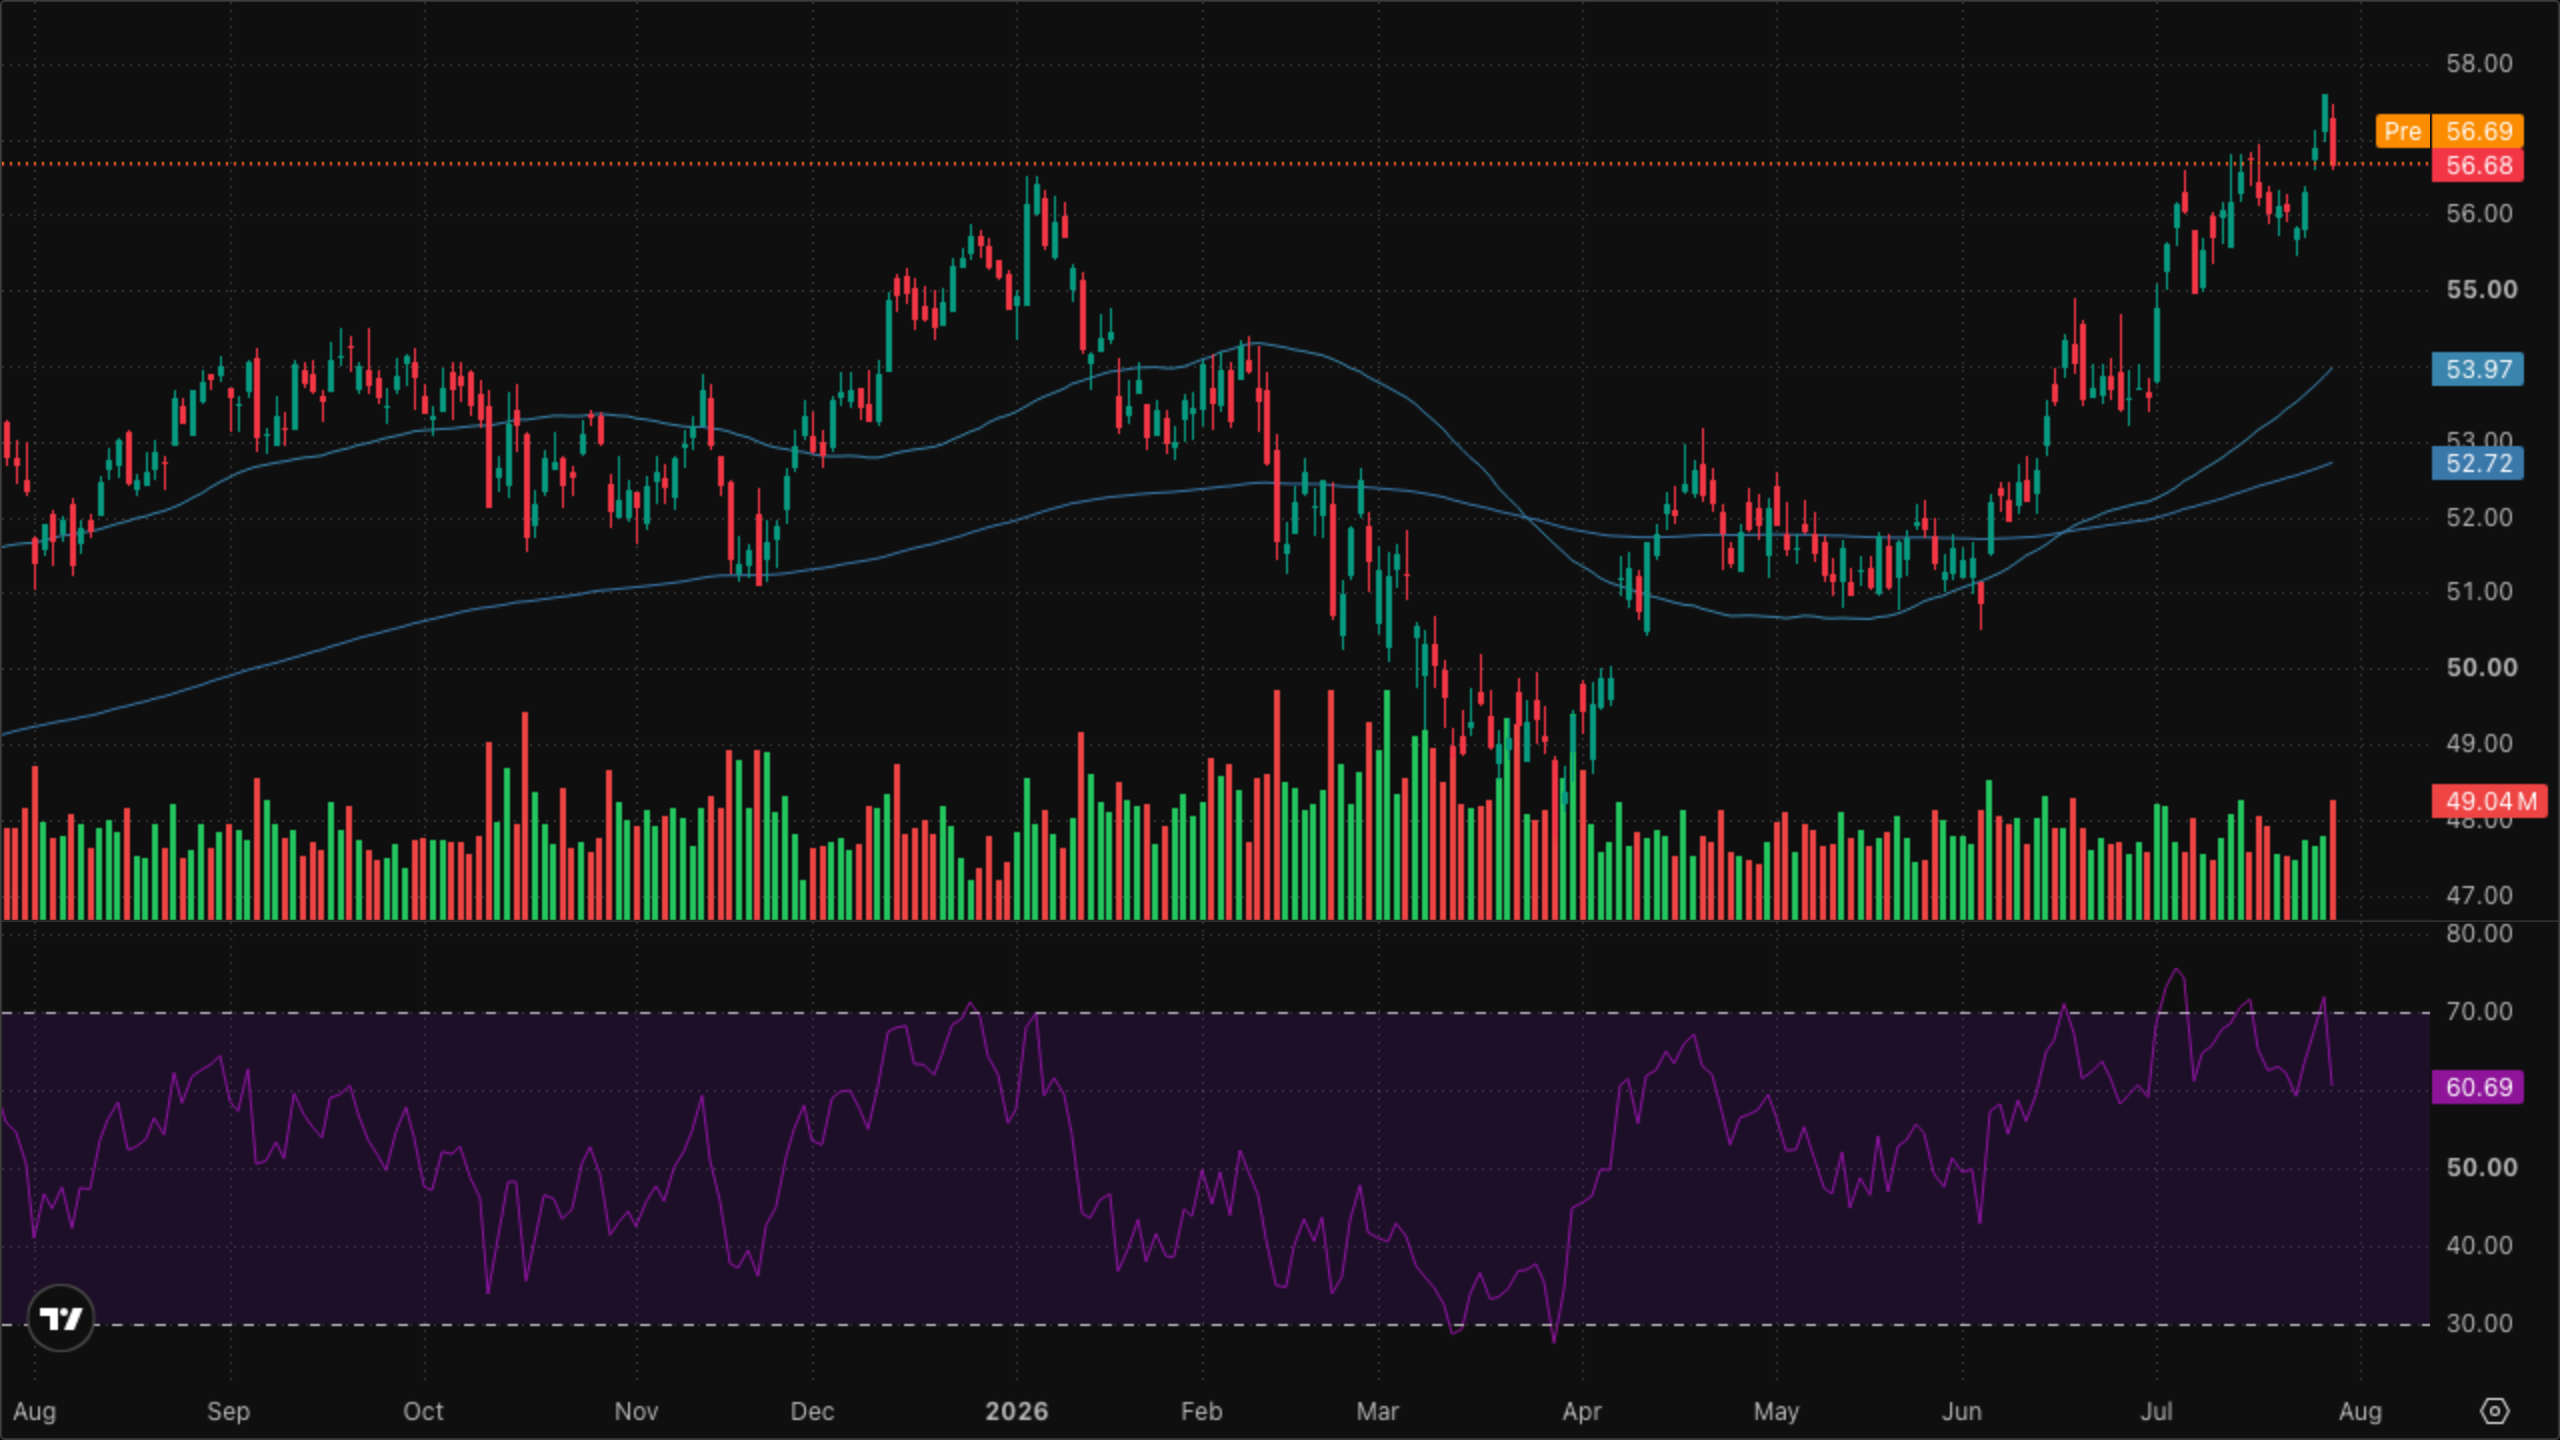Select the Apr label on time axis
2560x1440 pixels.
(x=1582, y=1411)
